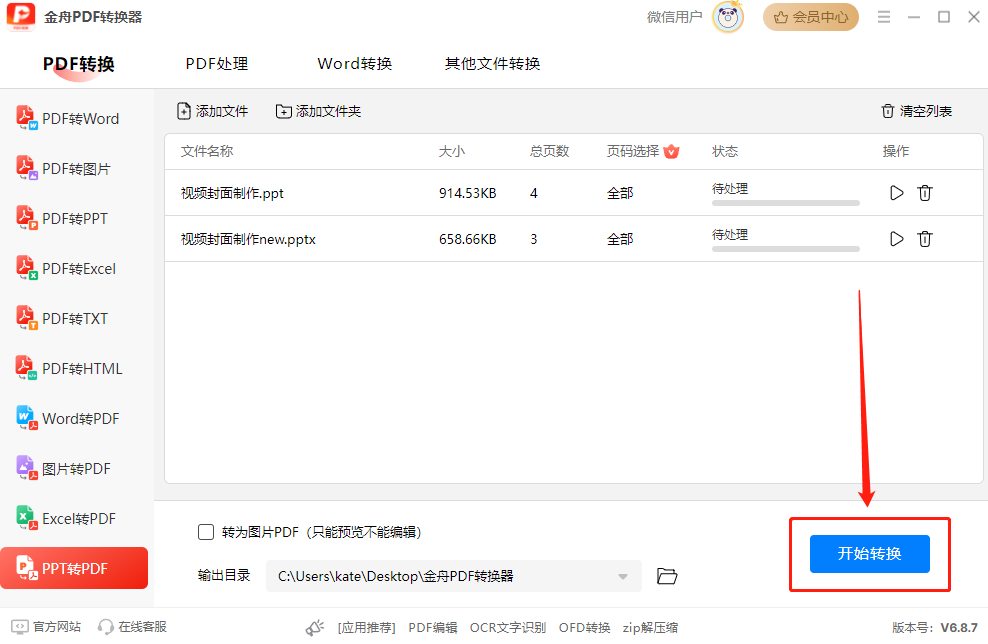Image resolution: width=988 pixels, height=644 pixels.
Task: Open the PDF转Word converter
Action: [x=67, y=118]
